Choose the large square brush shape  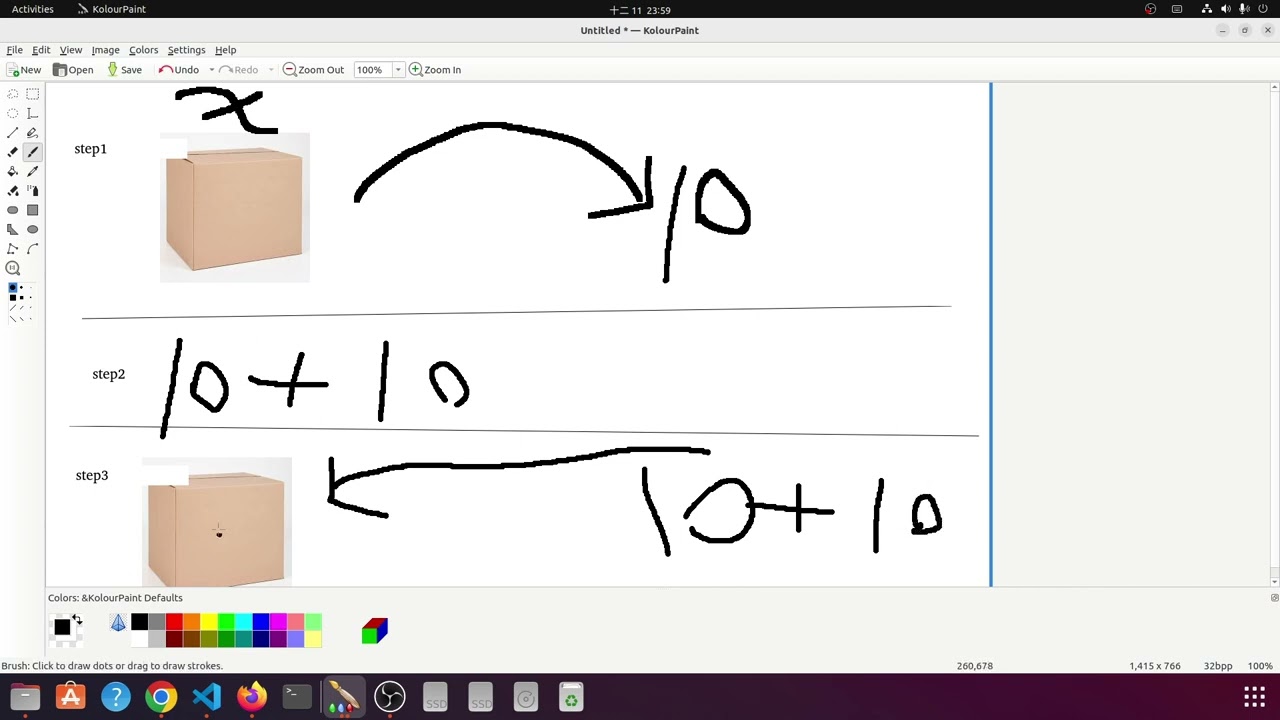pyautogui.click(x=13, y=298)
